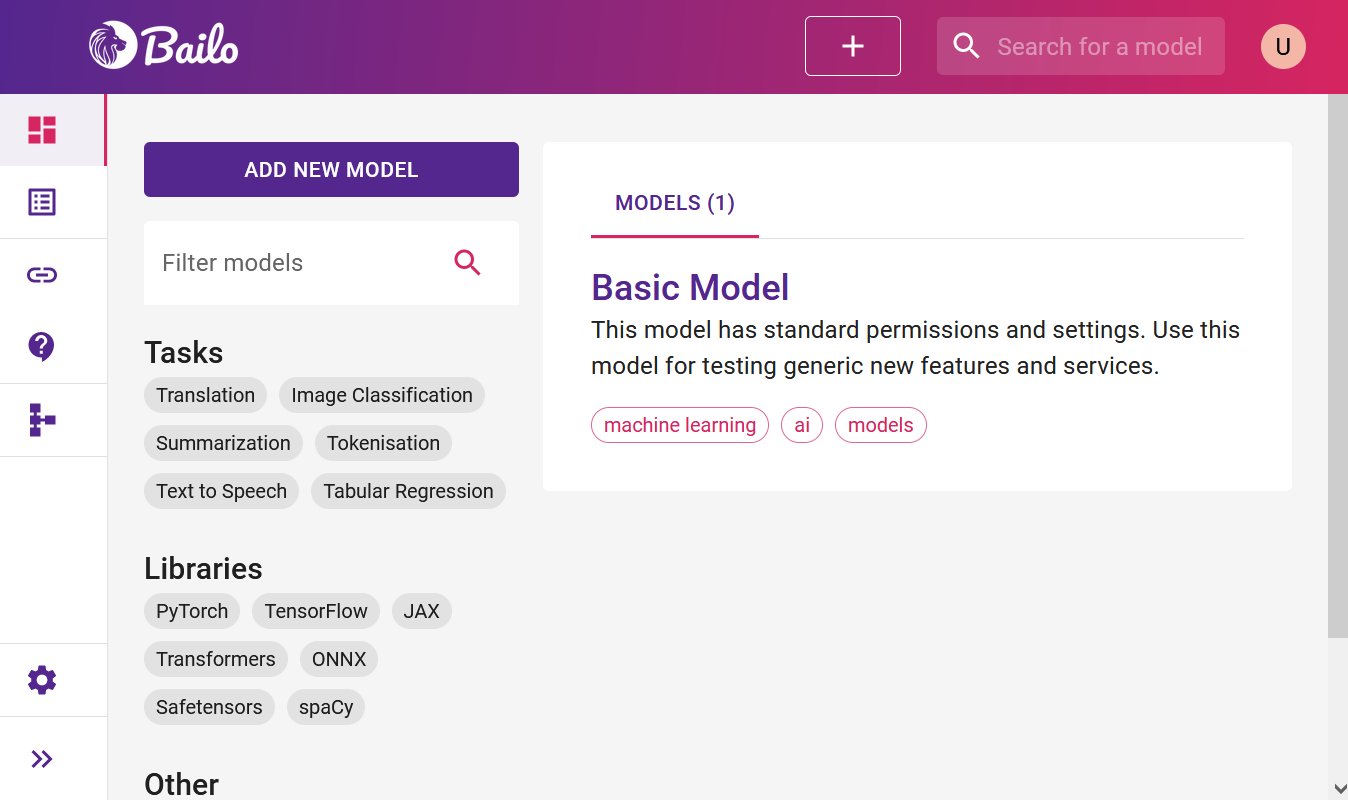Open the settings gear icon
The height and width of the screenshot is (800, 1348).
point(41,679)
